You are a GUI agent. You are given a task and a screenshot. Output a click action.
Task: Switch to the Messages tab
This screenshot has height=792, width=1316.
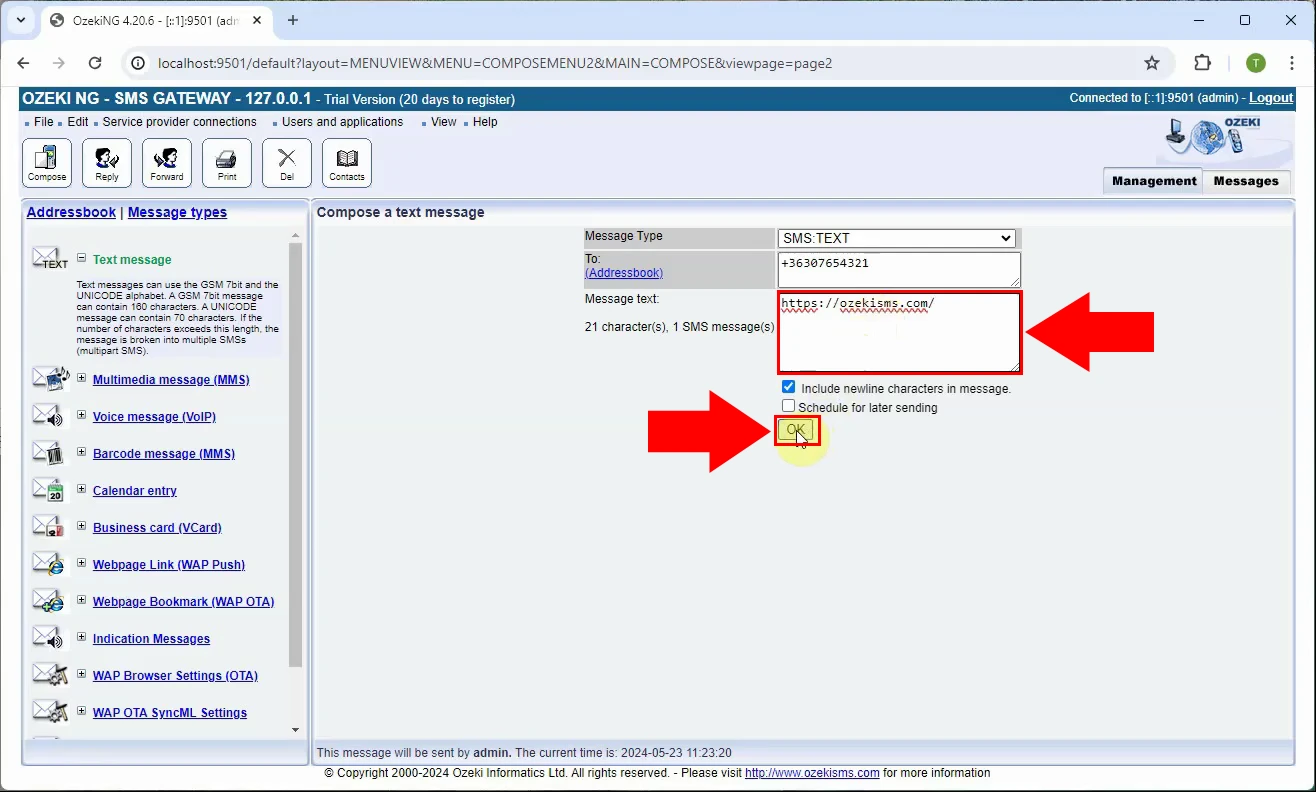point(1246,181)
